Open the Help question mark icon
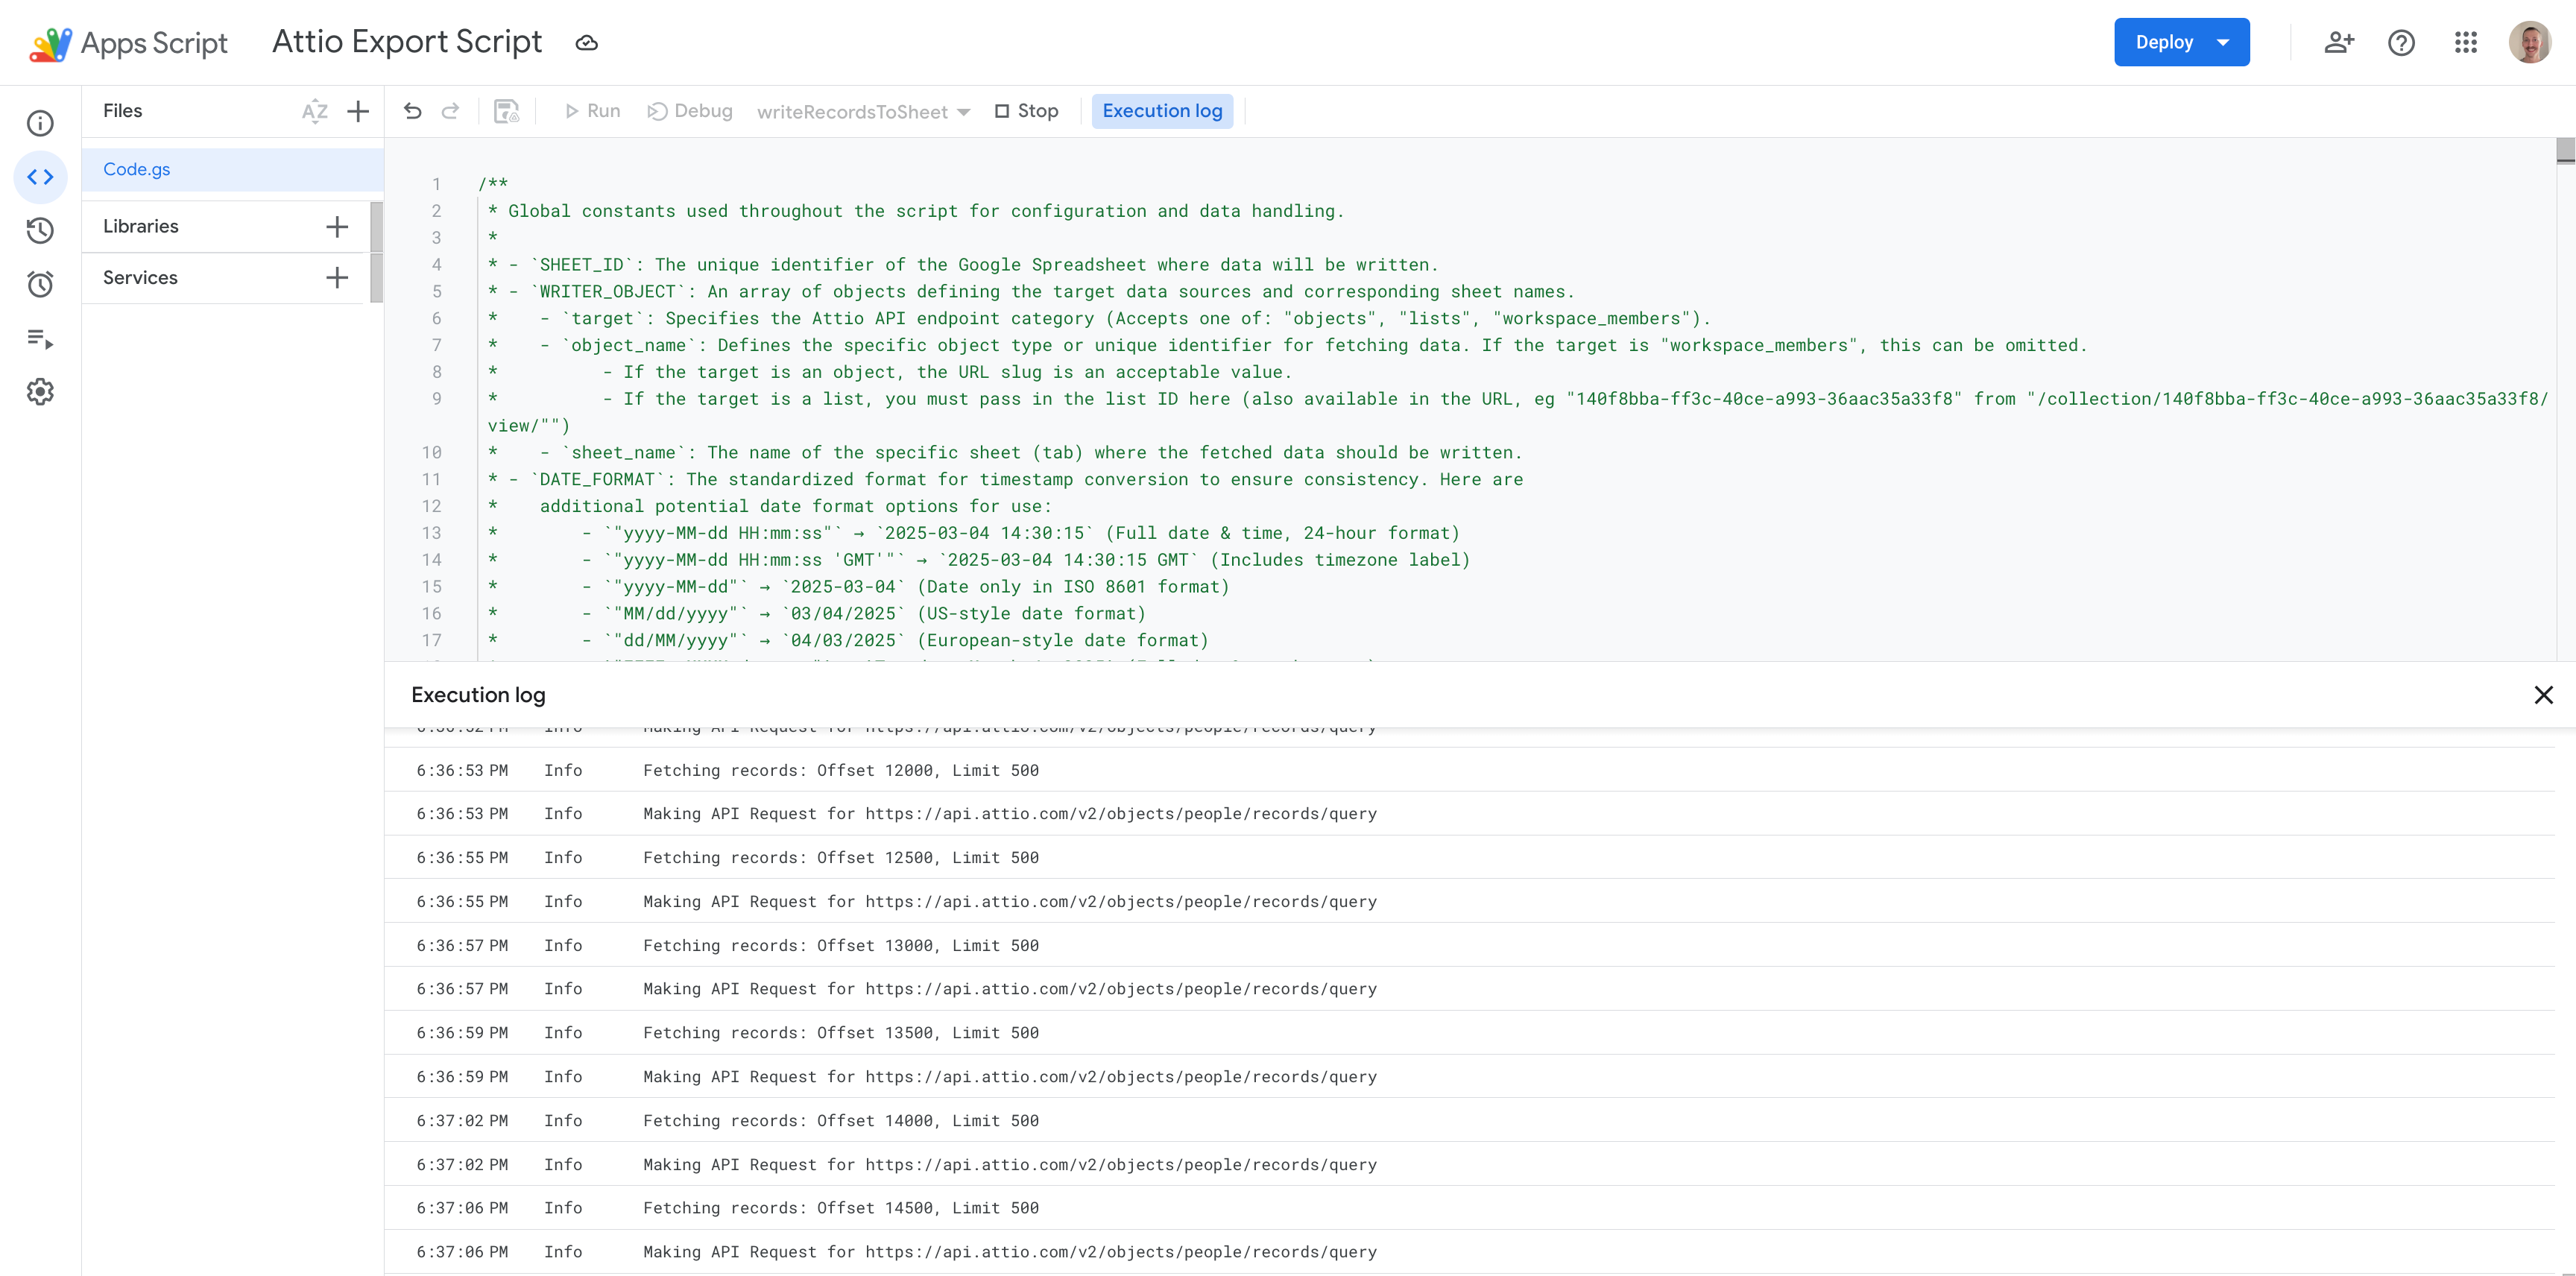The height and width of the screenshot is (1276, 2576). pos(2401,43)
